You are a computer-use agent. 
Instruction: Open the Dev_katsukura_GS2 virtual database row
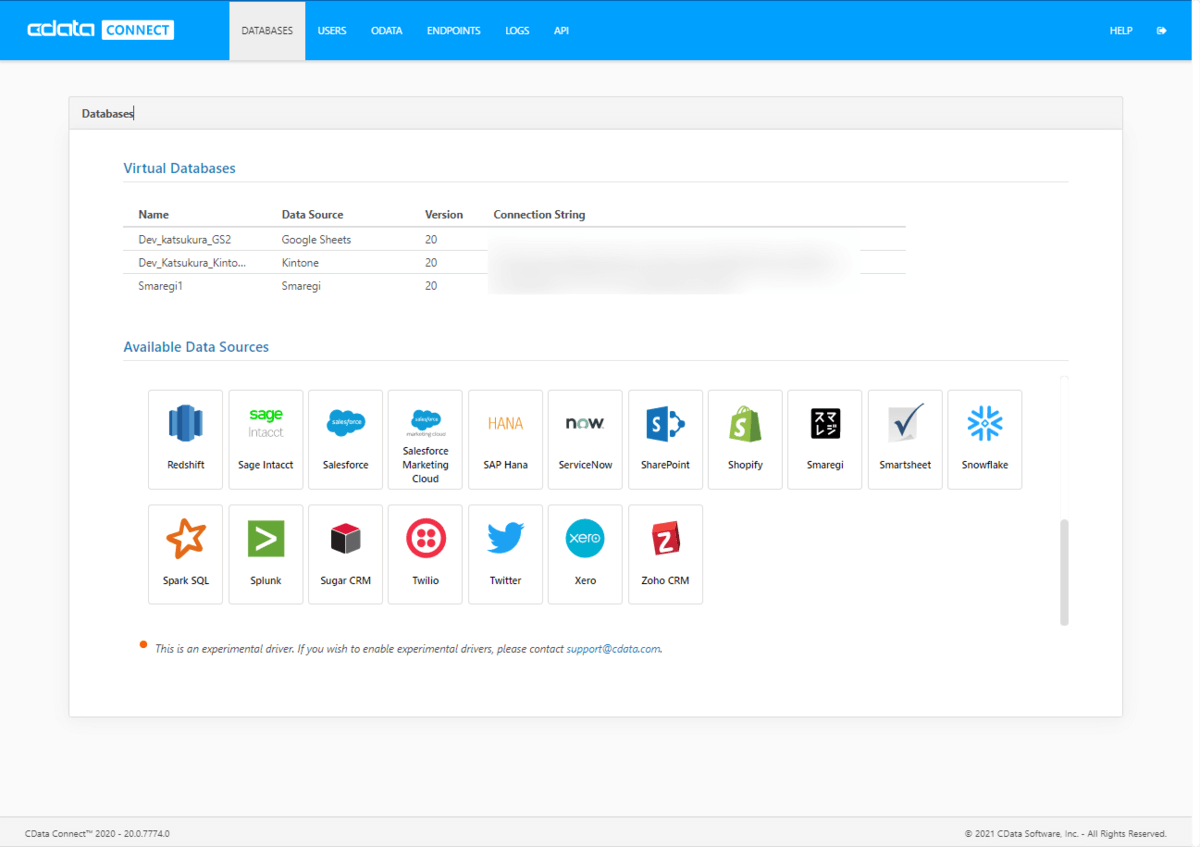click(185, 240)
